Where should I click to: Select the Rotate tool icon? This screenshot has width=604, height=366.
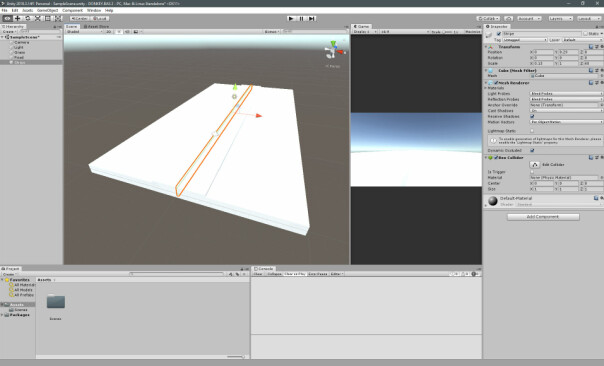tap(27, 18)
